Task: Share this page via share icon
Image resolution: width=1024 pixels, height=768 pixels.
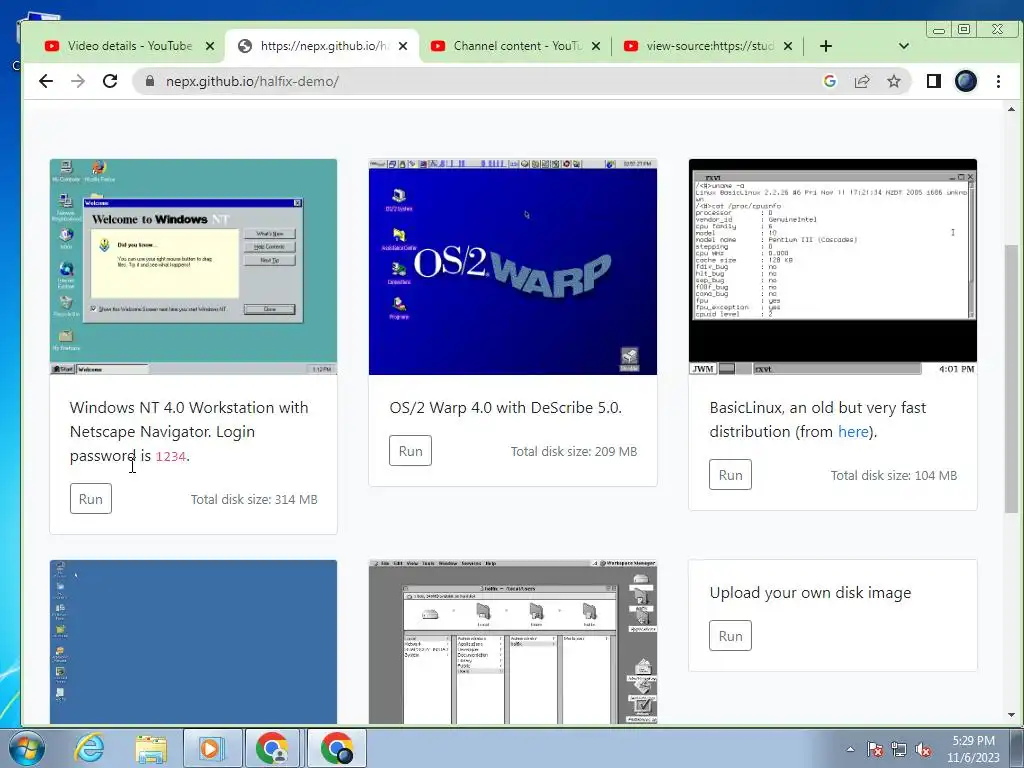Action: (x=862, y=81)
